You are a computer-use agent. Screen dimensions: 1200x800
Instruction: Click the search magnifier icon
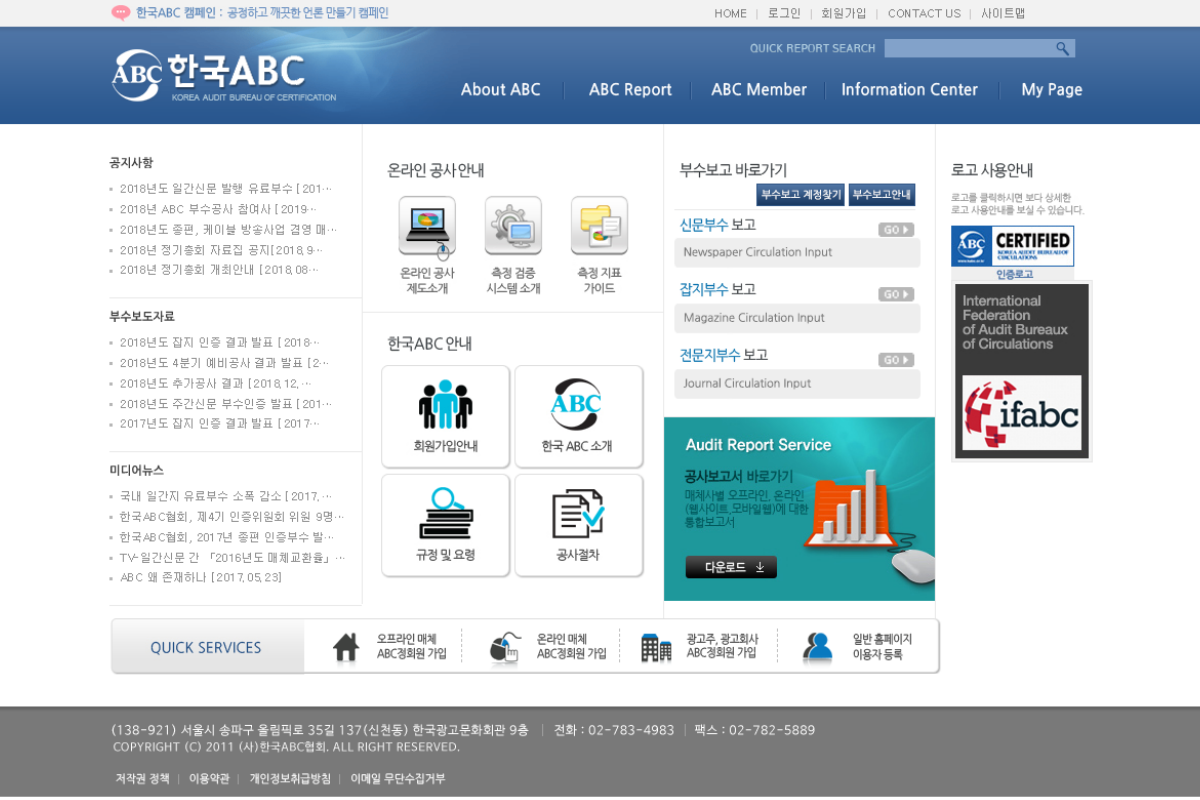click(1062, 48)
